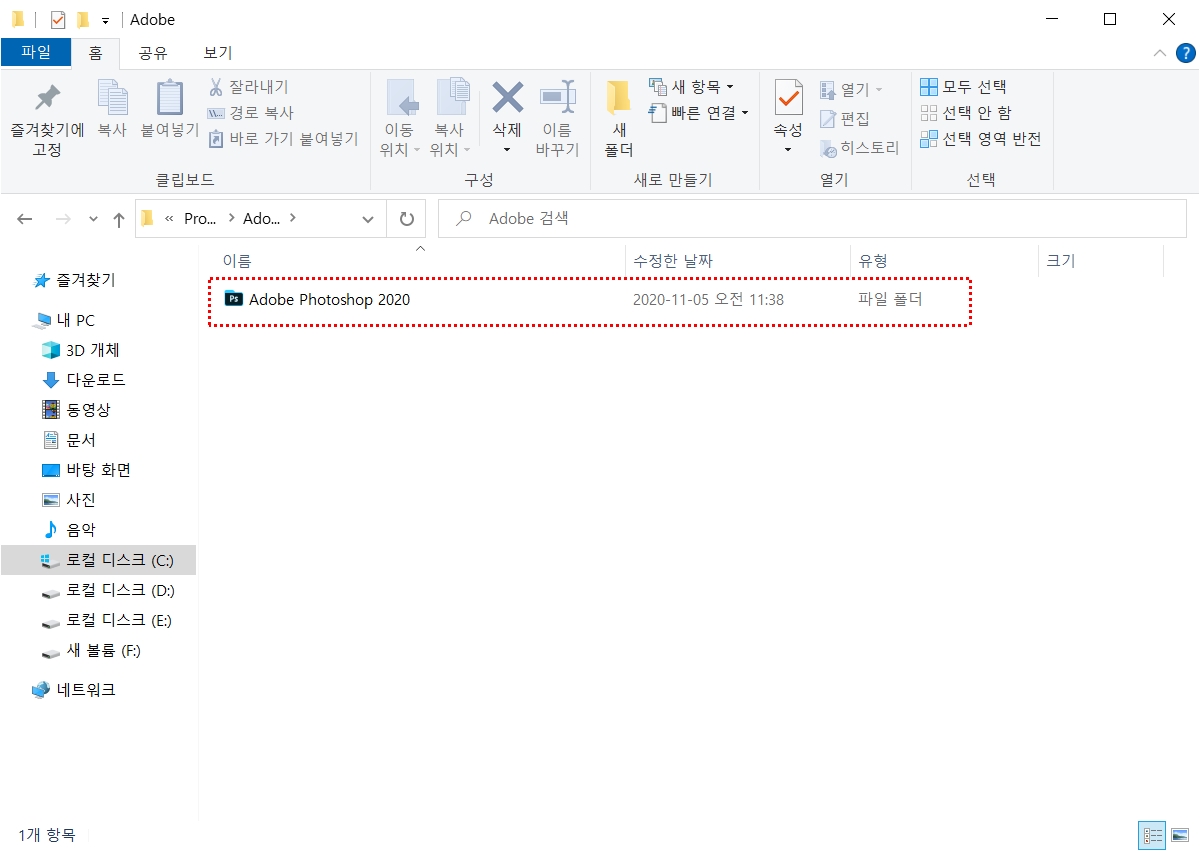Click 열기 (Open) in the ribbon
1200x851 pixels.
click(851, 90)
